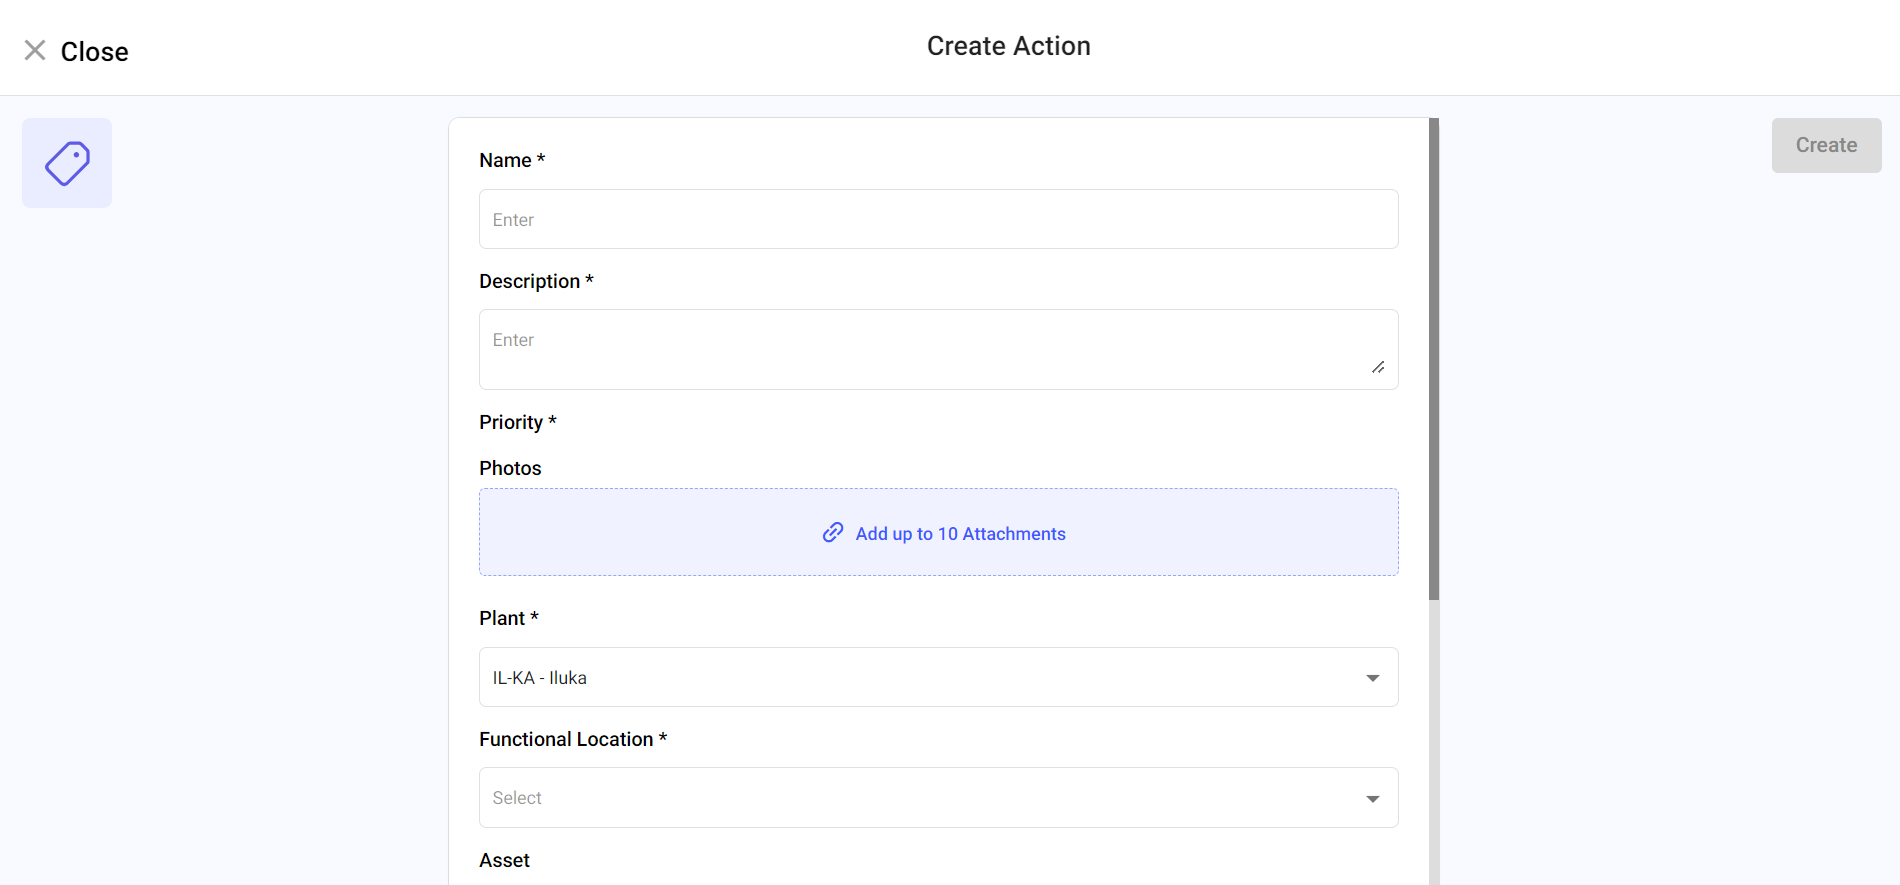Image resolution: width=1900 pixels, height=885 pixels.
Task: Expand the Functional Location arrow
Action: [x=1372, y=798]
